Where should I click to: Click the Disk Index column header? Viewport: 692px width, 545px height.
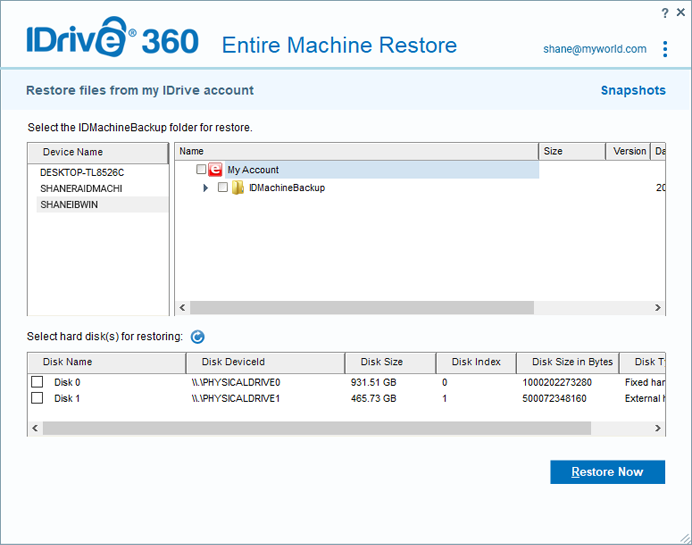[x=476, y=362]
